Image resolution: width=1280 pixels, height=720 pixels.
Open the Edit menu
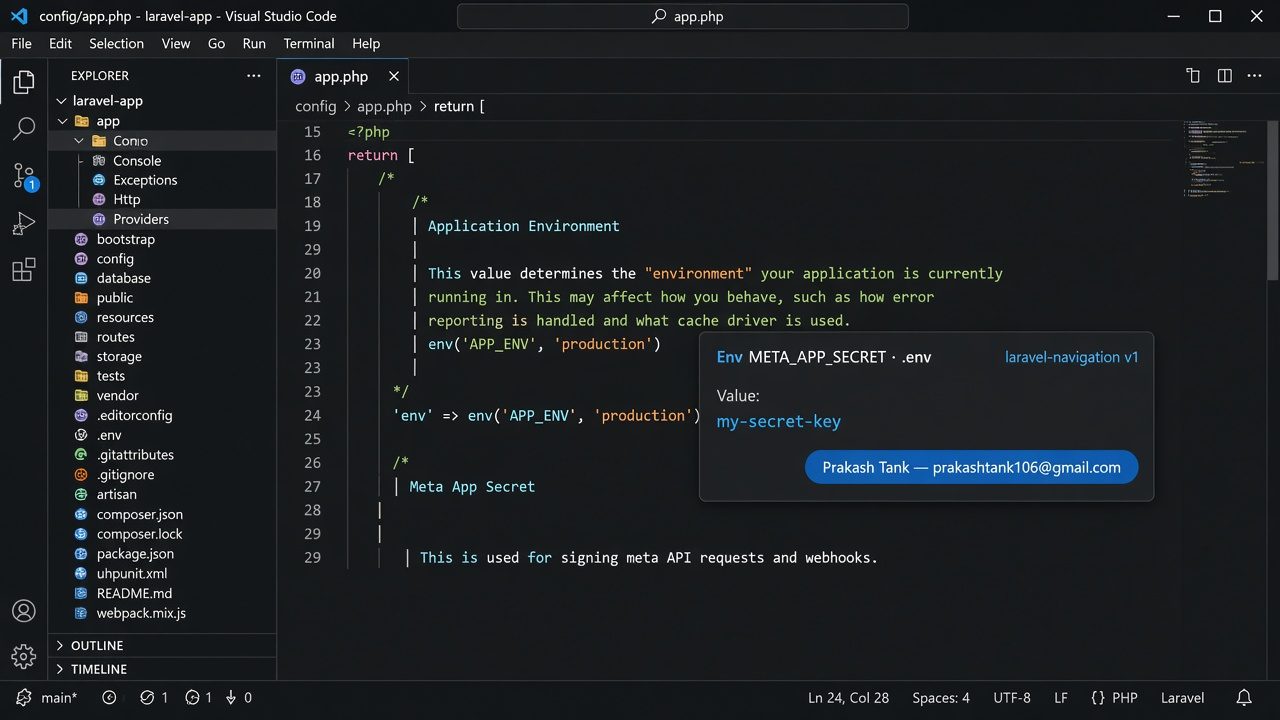60,44
